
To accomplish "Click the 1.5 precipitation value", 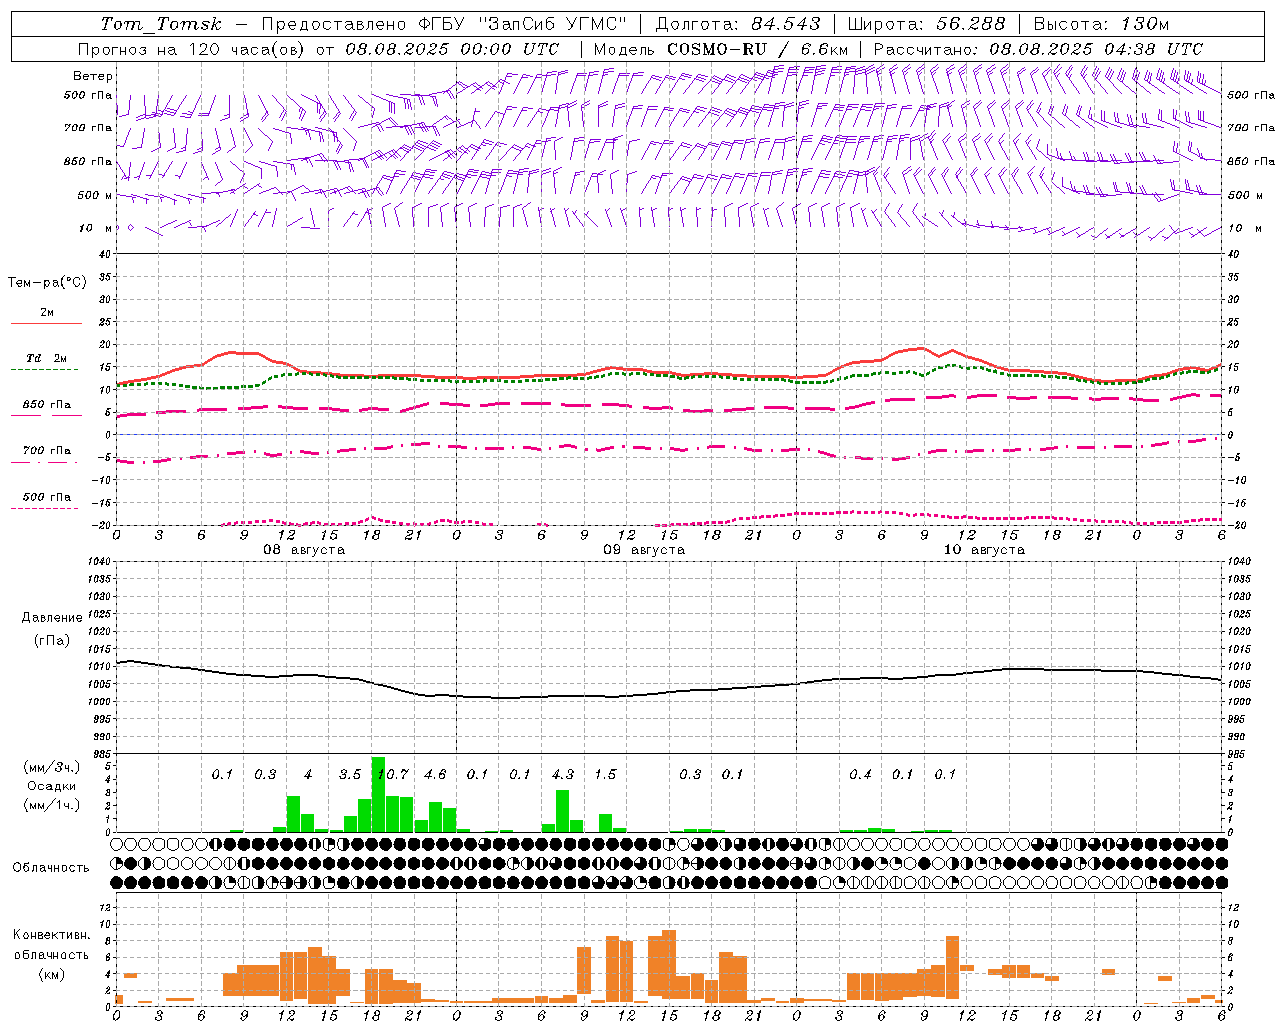I will (605, 774).
